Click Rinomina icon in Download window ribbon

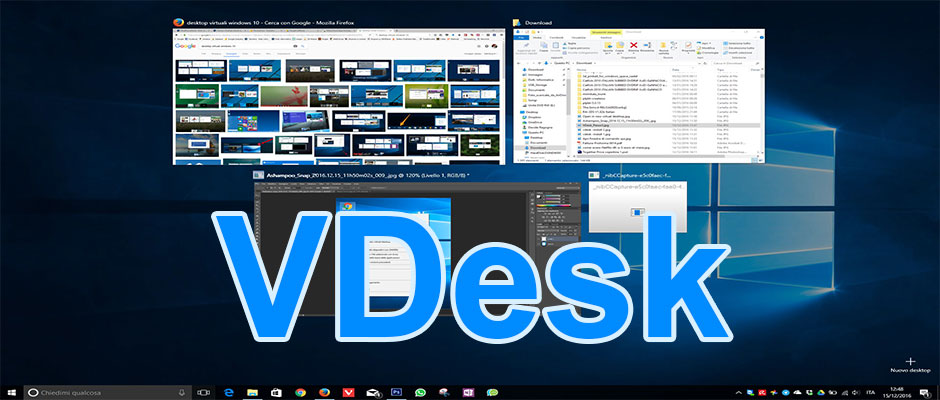[x=647, y=47]
